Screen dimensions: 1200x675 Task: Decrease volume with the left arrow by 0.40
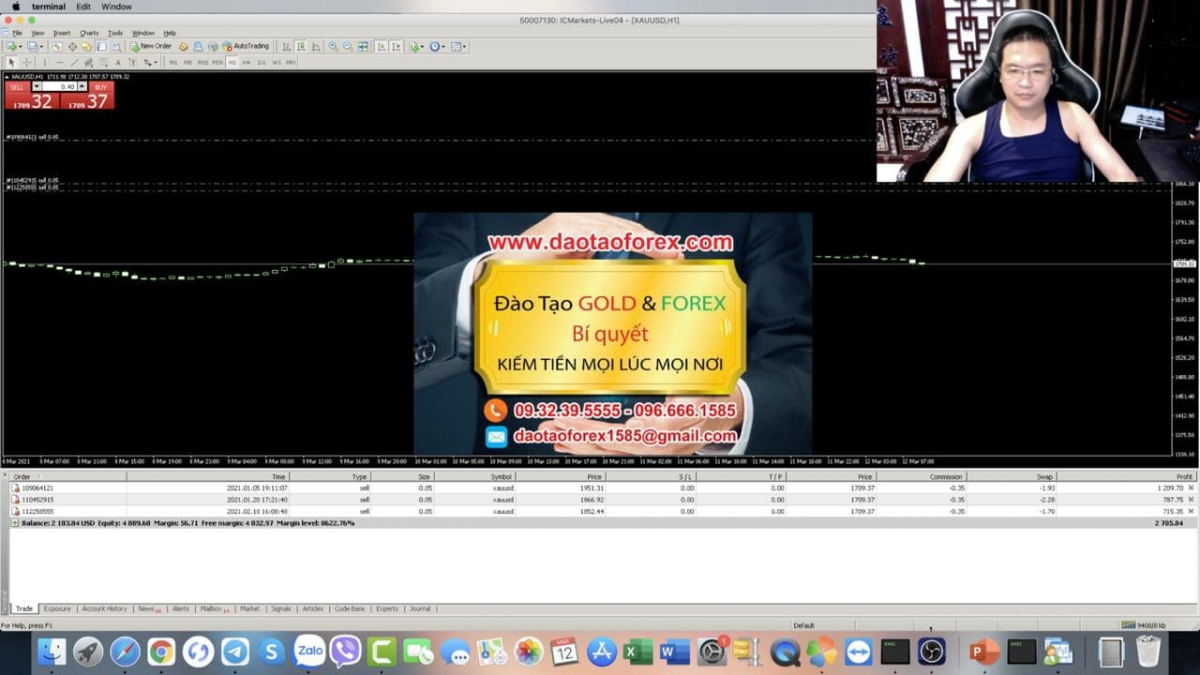coord(36,87)
